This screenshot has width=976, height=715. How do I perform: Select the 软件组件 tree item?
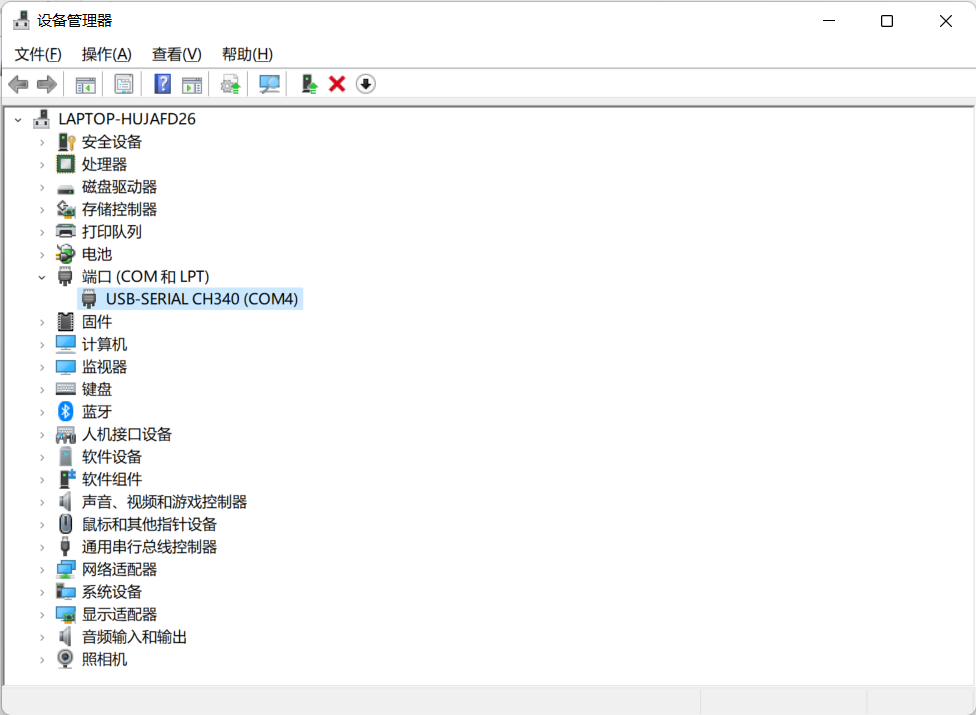(112, 479)
